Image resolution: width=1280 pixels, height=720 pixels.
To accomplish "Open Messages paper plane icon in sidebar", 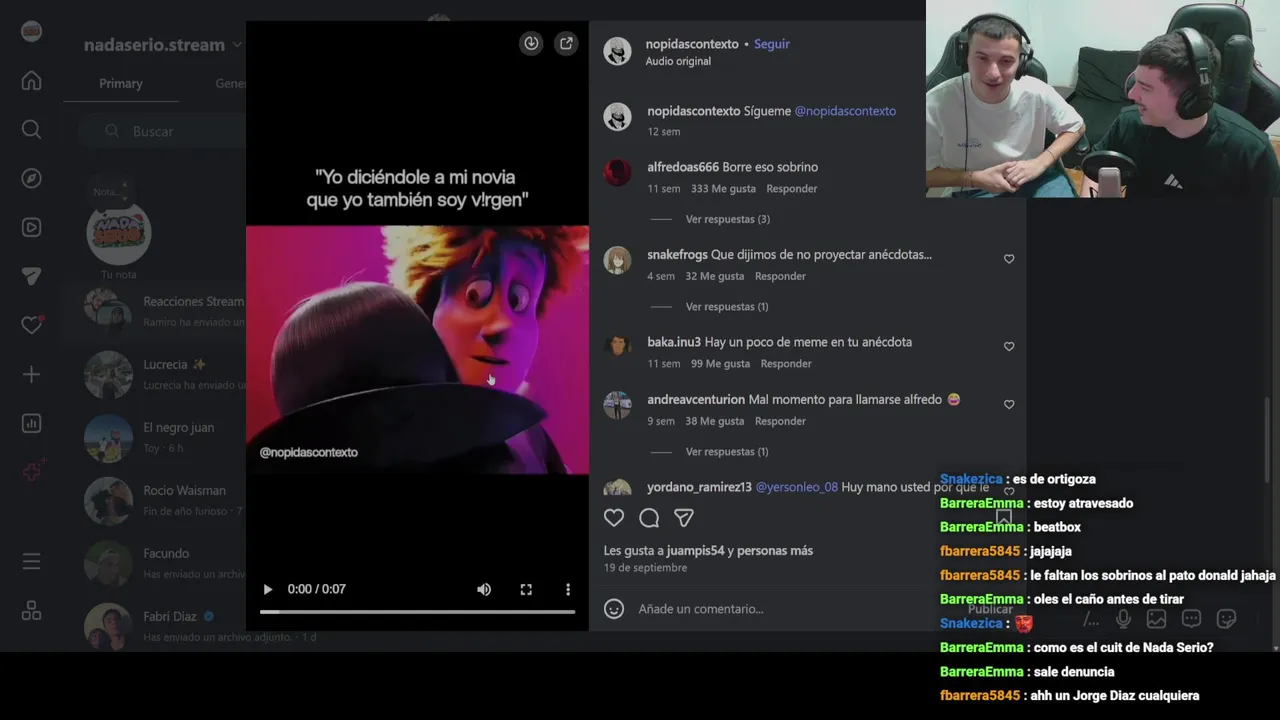I will pyautogui.click(x=31, y=277).
